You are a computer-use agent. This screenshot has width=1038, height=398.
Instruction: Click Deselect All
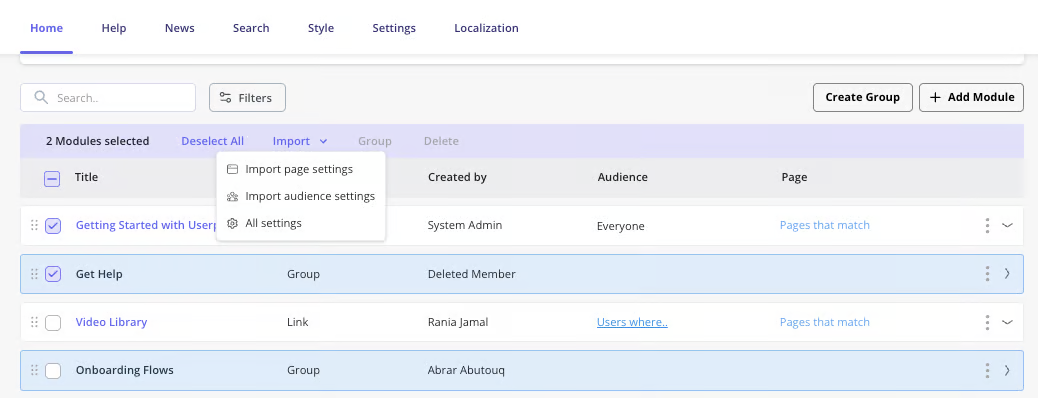(212, 141)
